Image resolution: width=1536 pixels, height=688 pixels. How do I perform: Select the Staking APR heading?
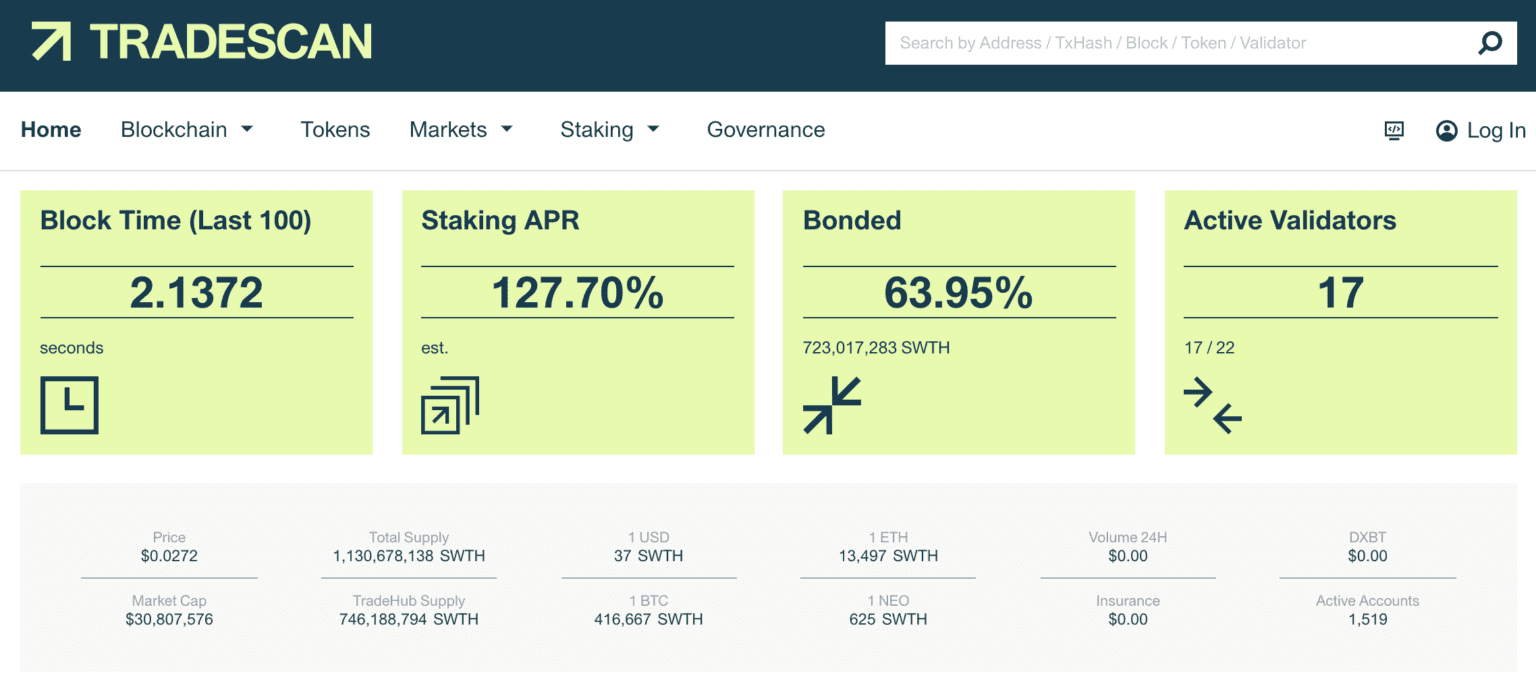(500, 221)
